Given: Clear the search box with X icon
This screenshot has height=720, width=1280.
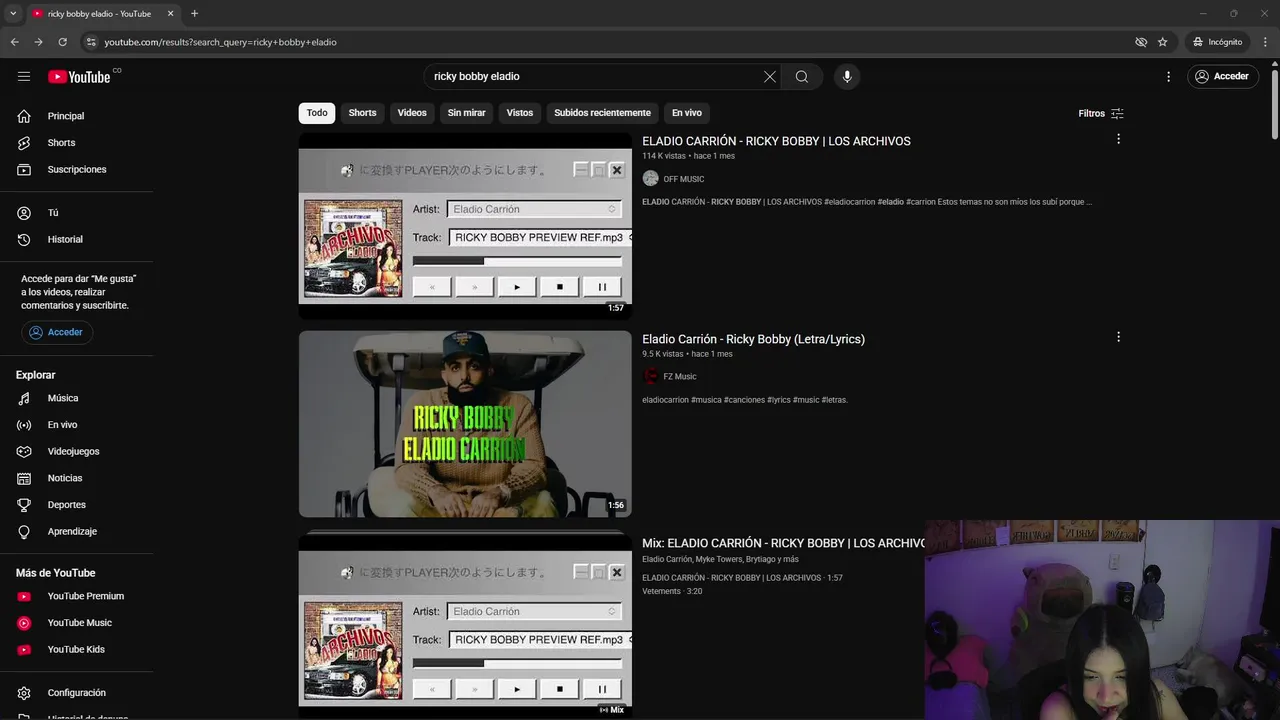Looking at the screenshot, I should click(770, 76).
